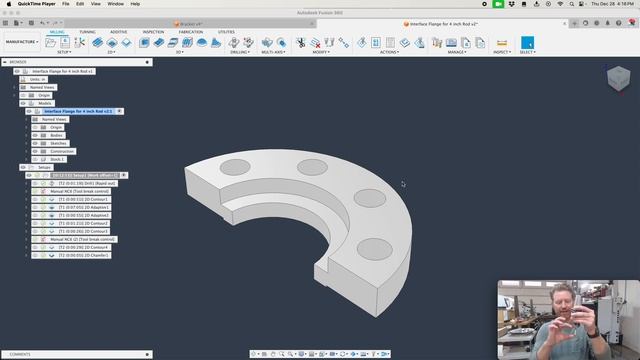The image size is (640, 360).
Task: Open the ACTIONS dropdown menu
Action: point(389,52)
